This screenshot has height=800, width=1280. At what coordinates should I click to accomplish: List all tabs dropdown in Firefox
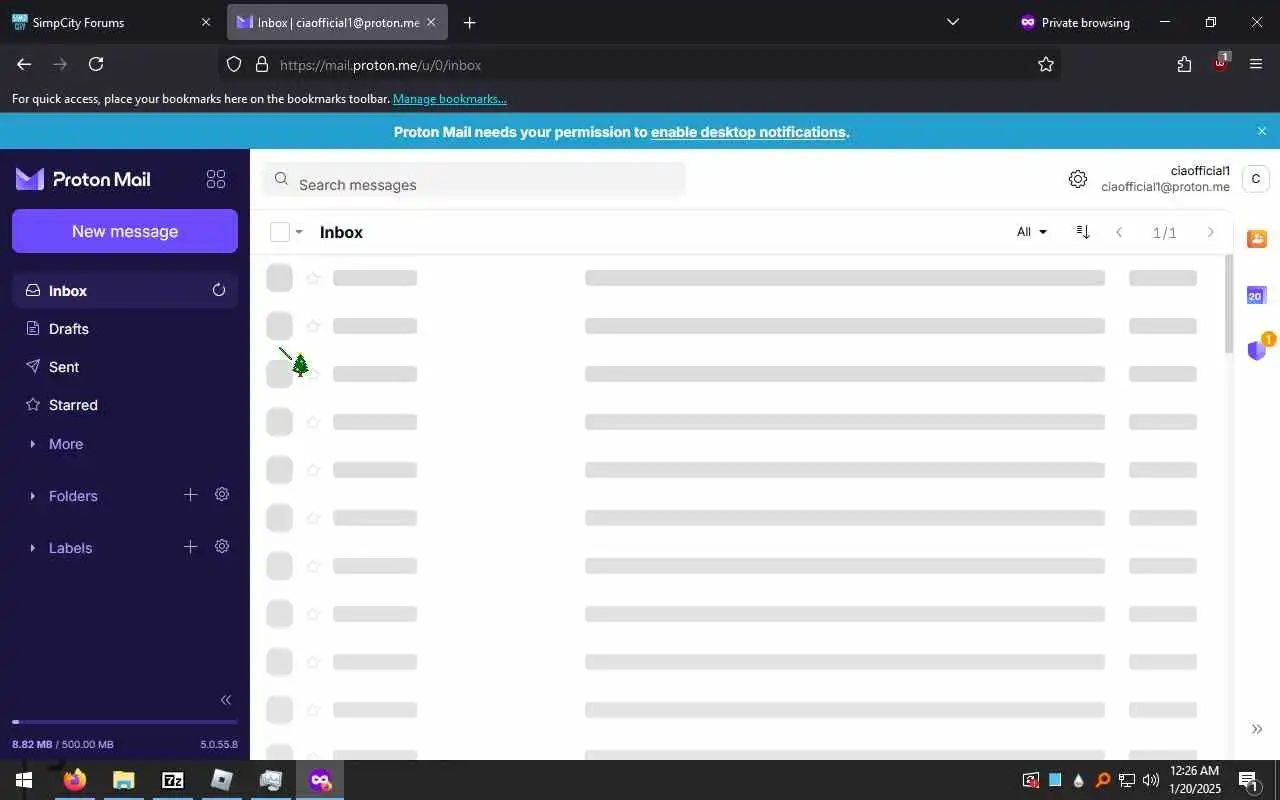(953, 22)
